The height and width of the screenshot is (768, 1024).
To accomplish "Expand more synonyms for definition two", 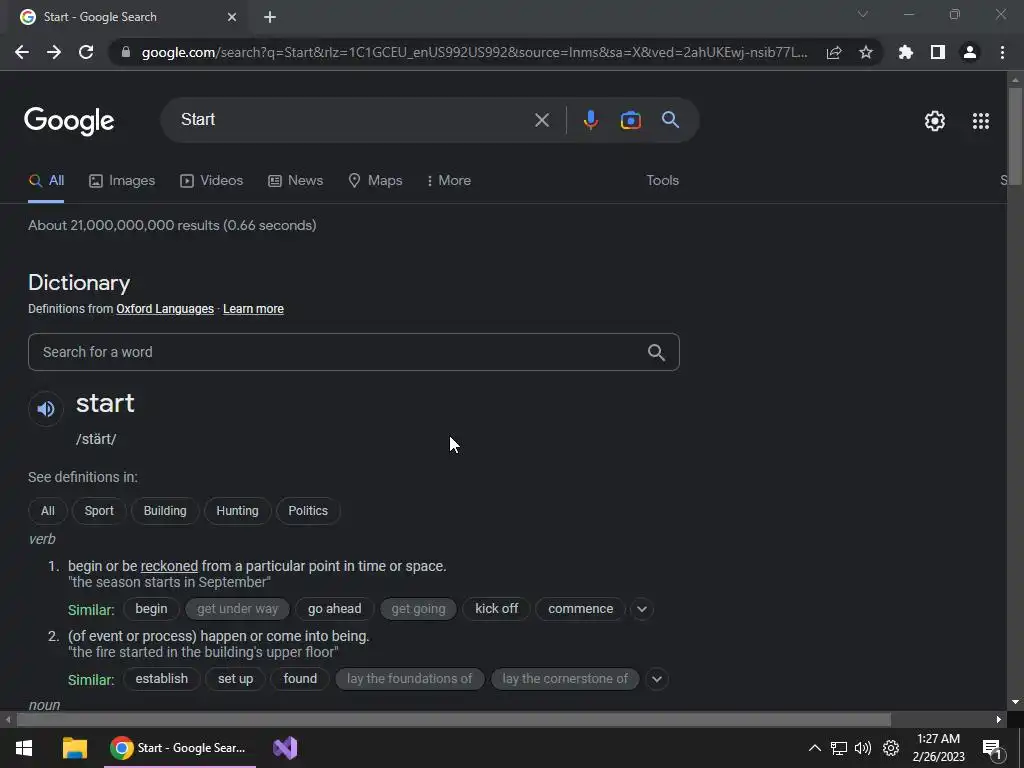I will click(657, 679).
